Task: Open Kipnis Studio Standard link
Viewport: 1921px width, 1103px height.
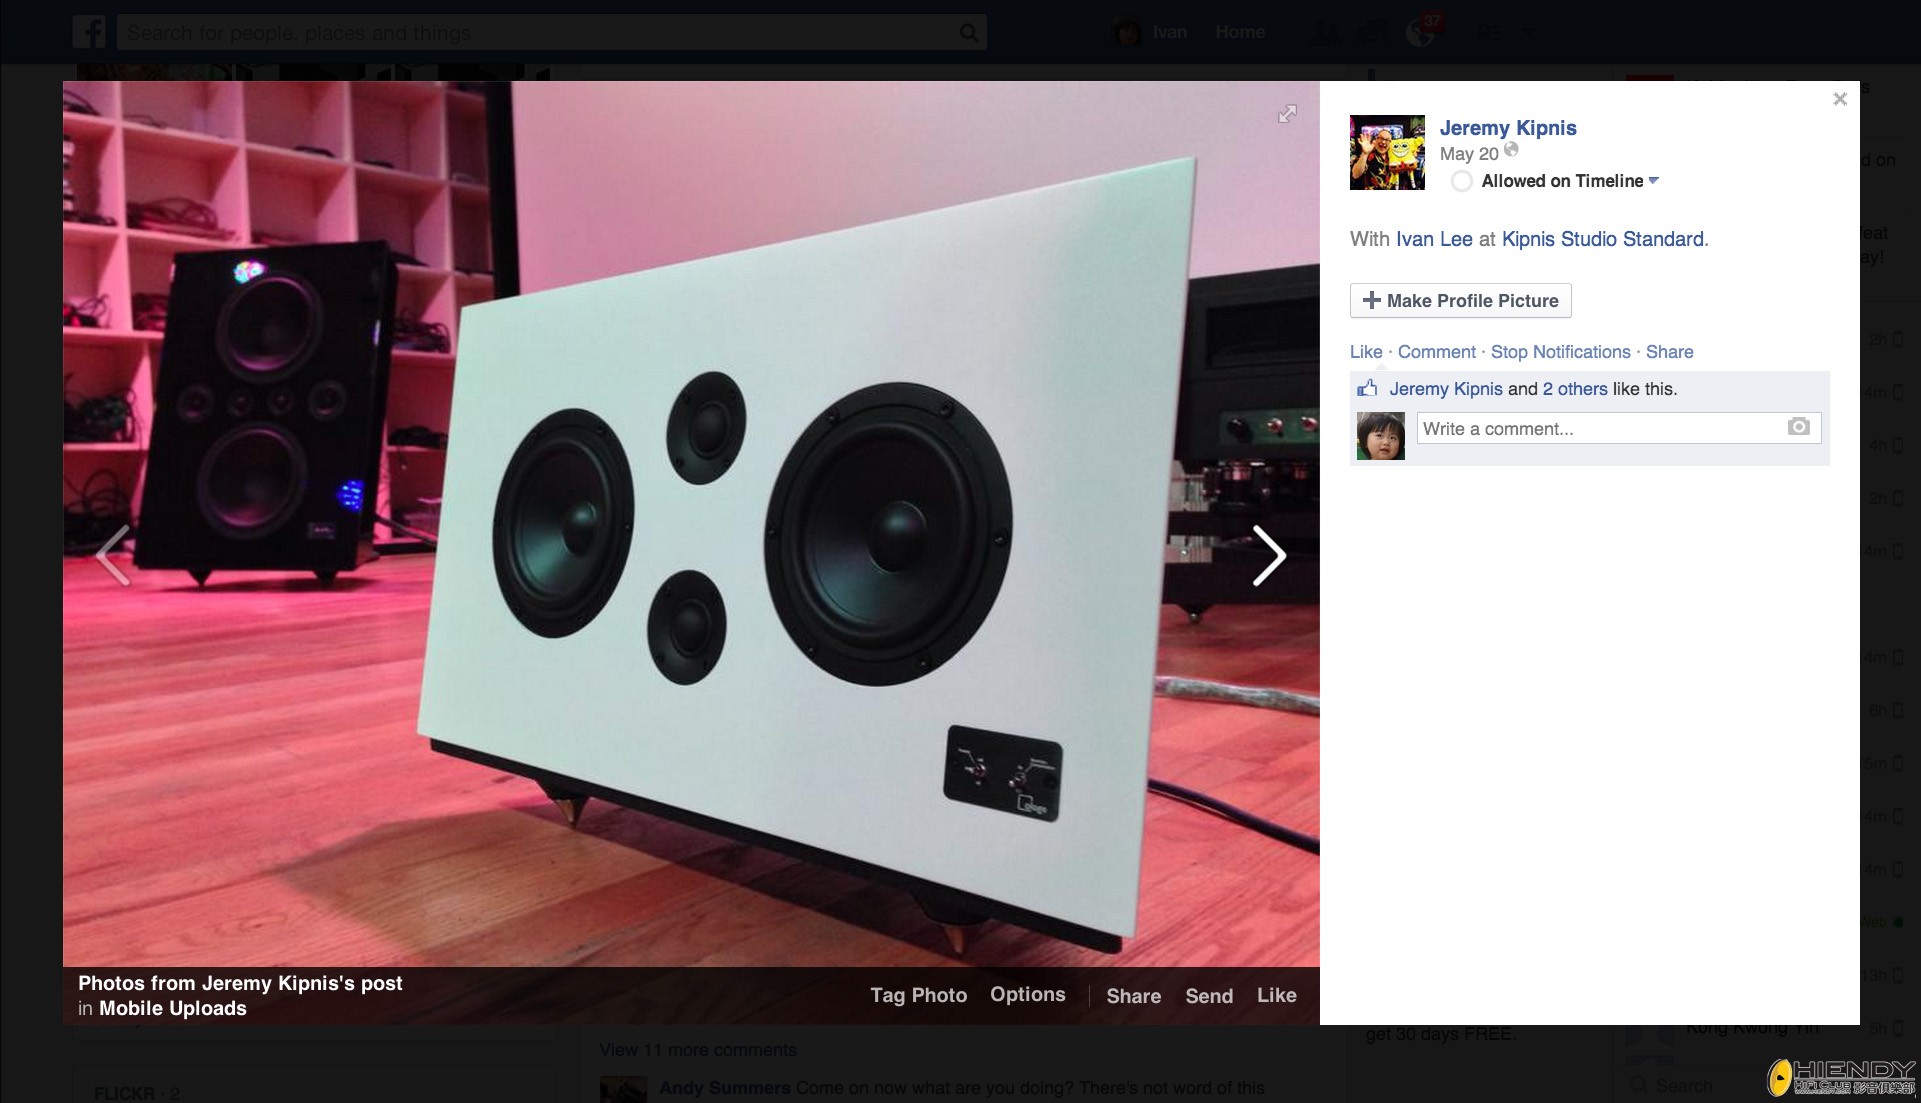Action: tap(1602, 239)
